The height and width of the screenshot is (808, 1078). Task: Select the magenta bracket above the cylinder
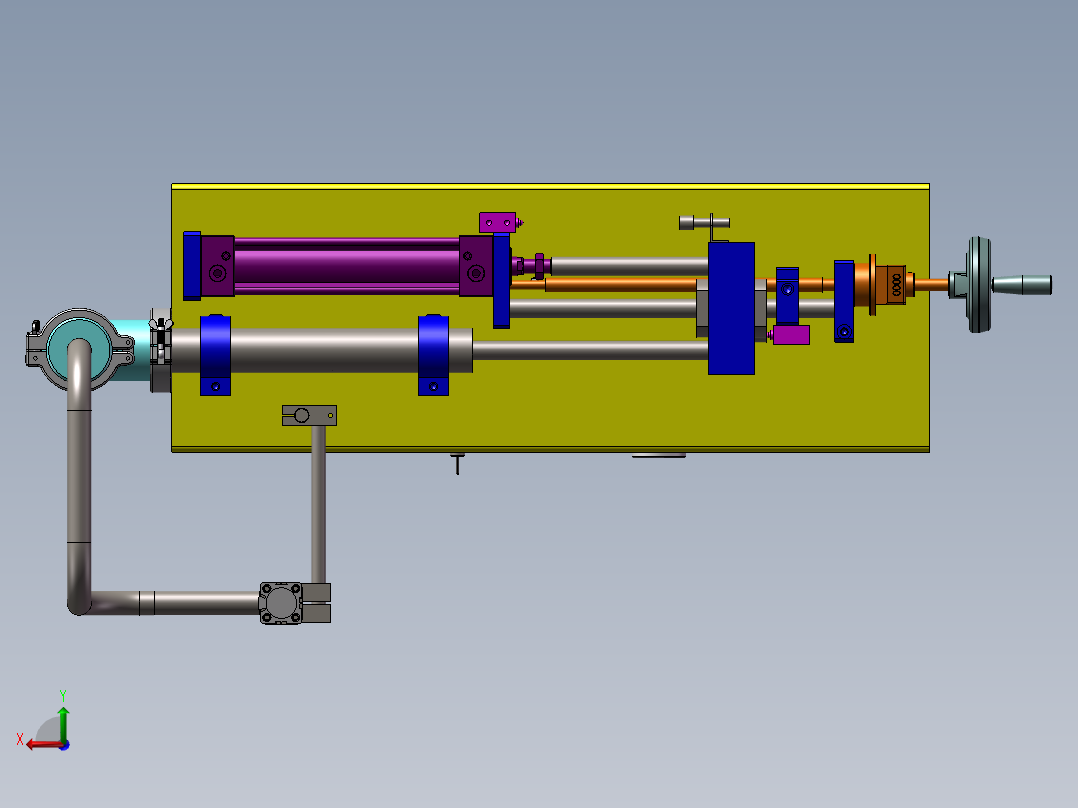497,222
